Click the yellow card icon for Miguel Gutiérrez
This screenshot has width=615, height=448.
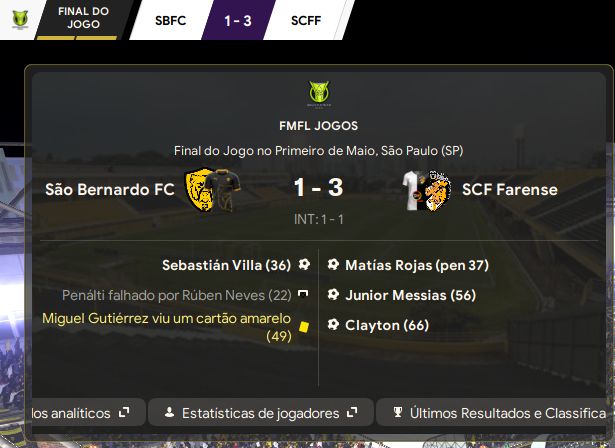point(303,326)
